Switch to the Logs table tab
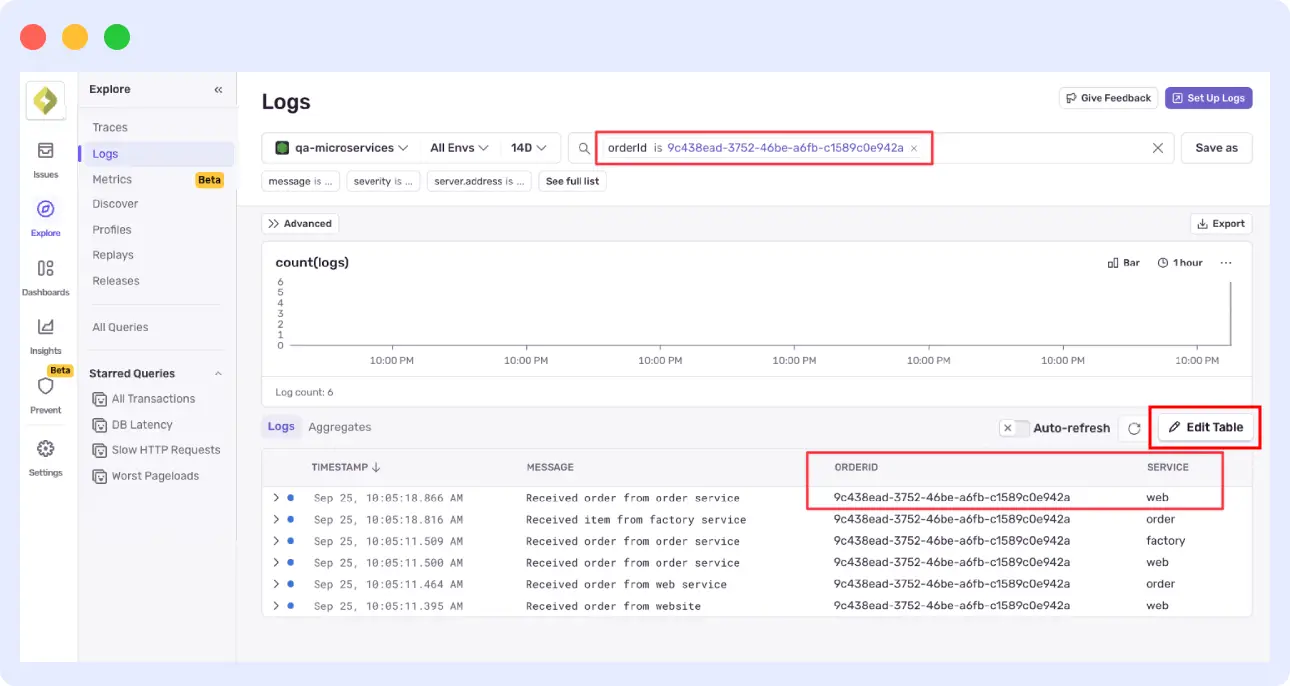Viewport: 1290px width, 686px height. coord(281,427)
